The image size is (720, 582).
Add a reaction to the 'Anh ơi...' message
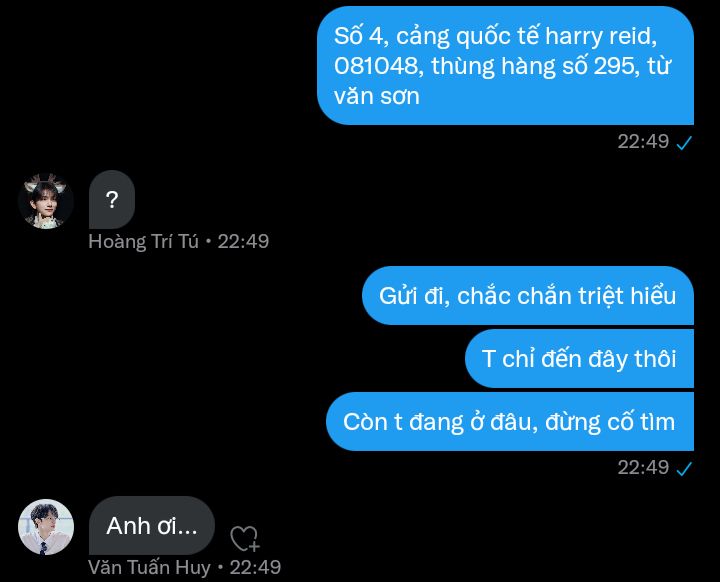tap(245, 538)
